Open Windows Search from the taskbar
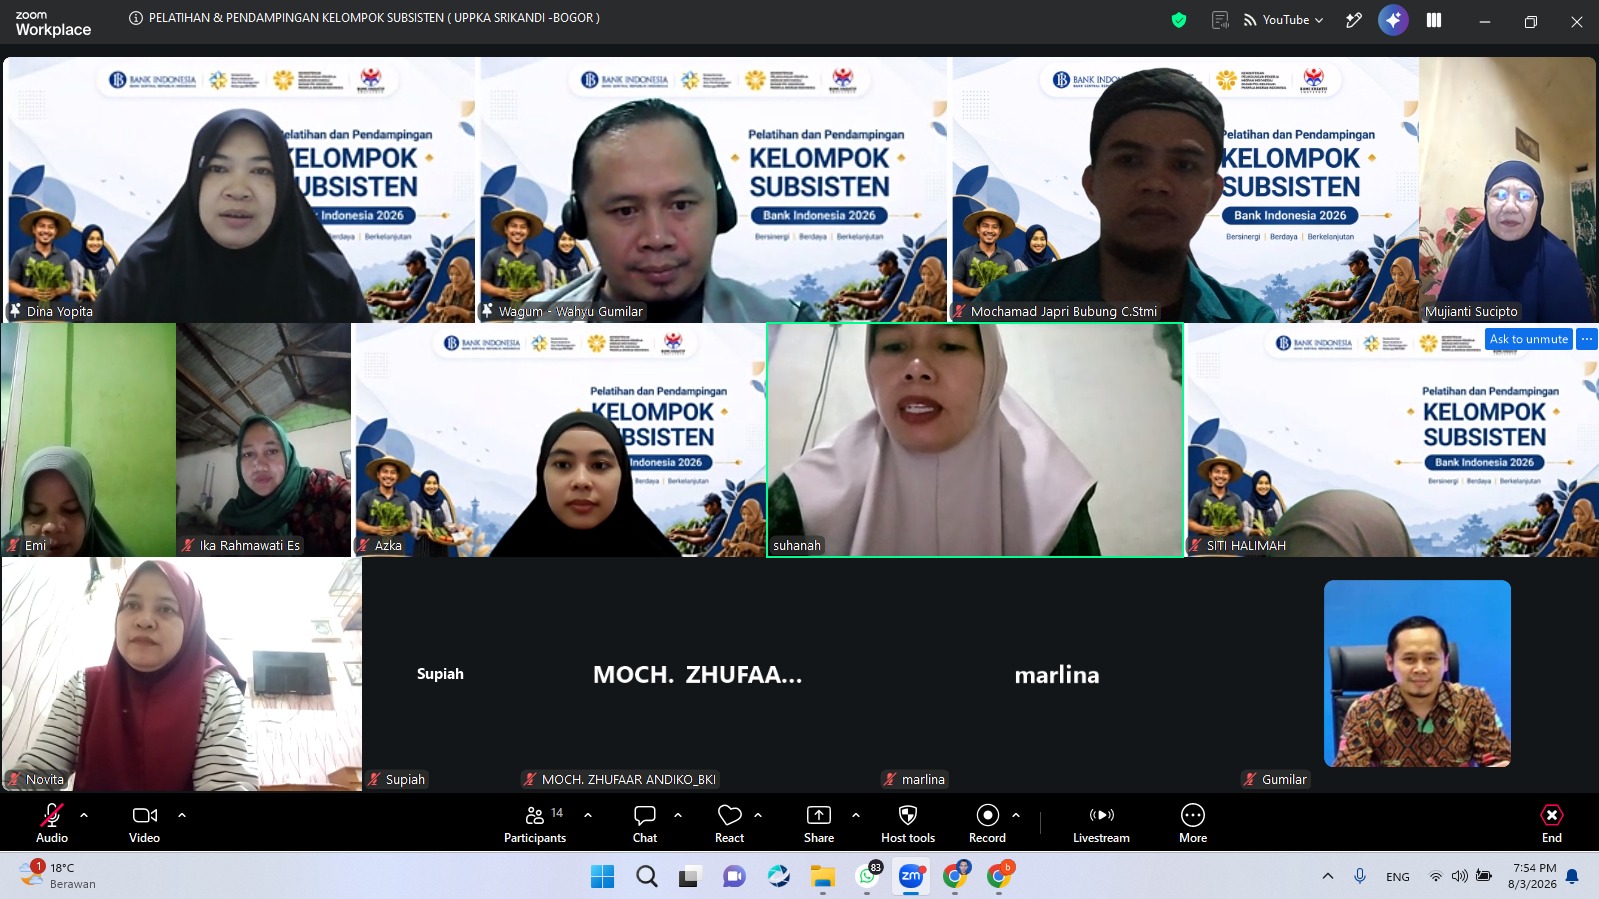 coord(647,877)
